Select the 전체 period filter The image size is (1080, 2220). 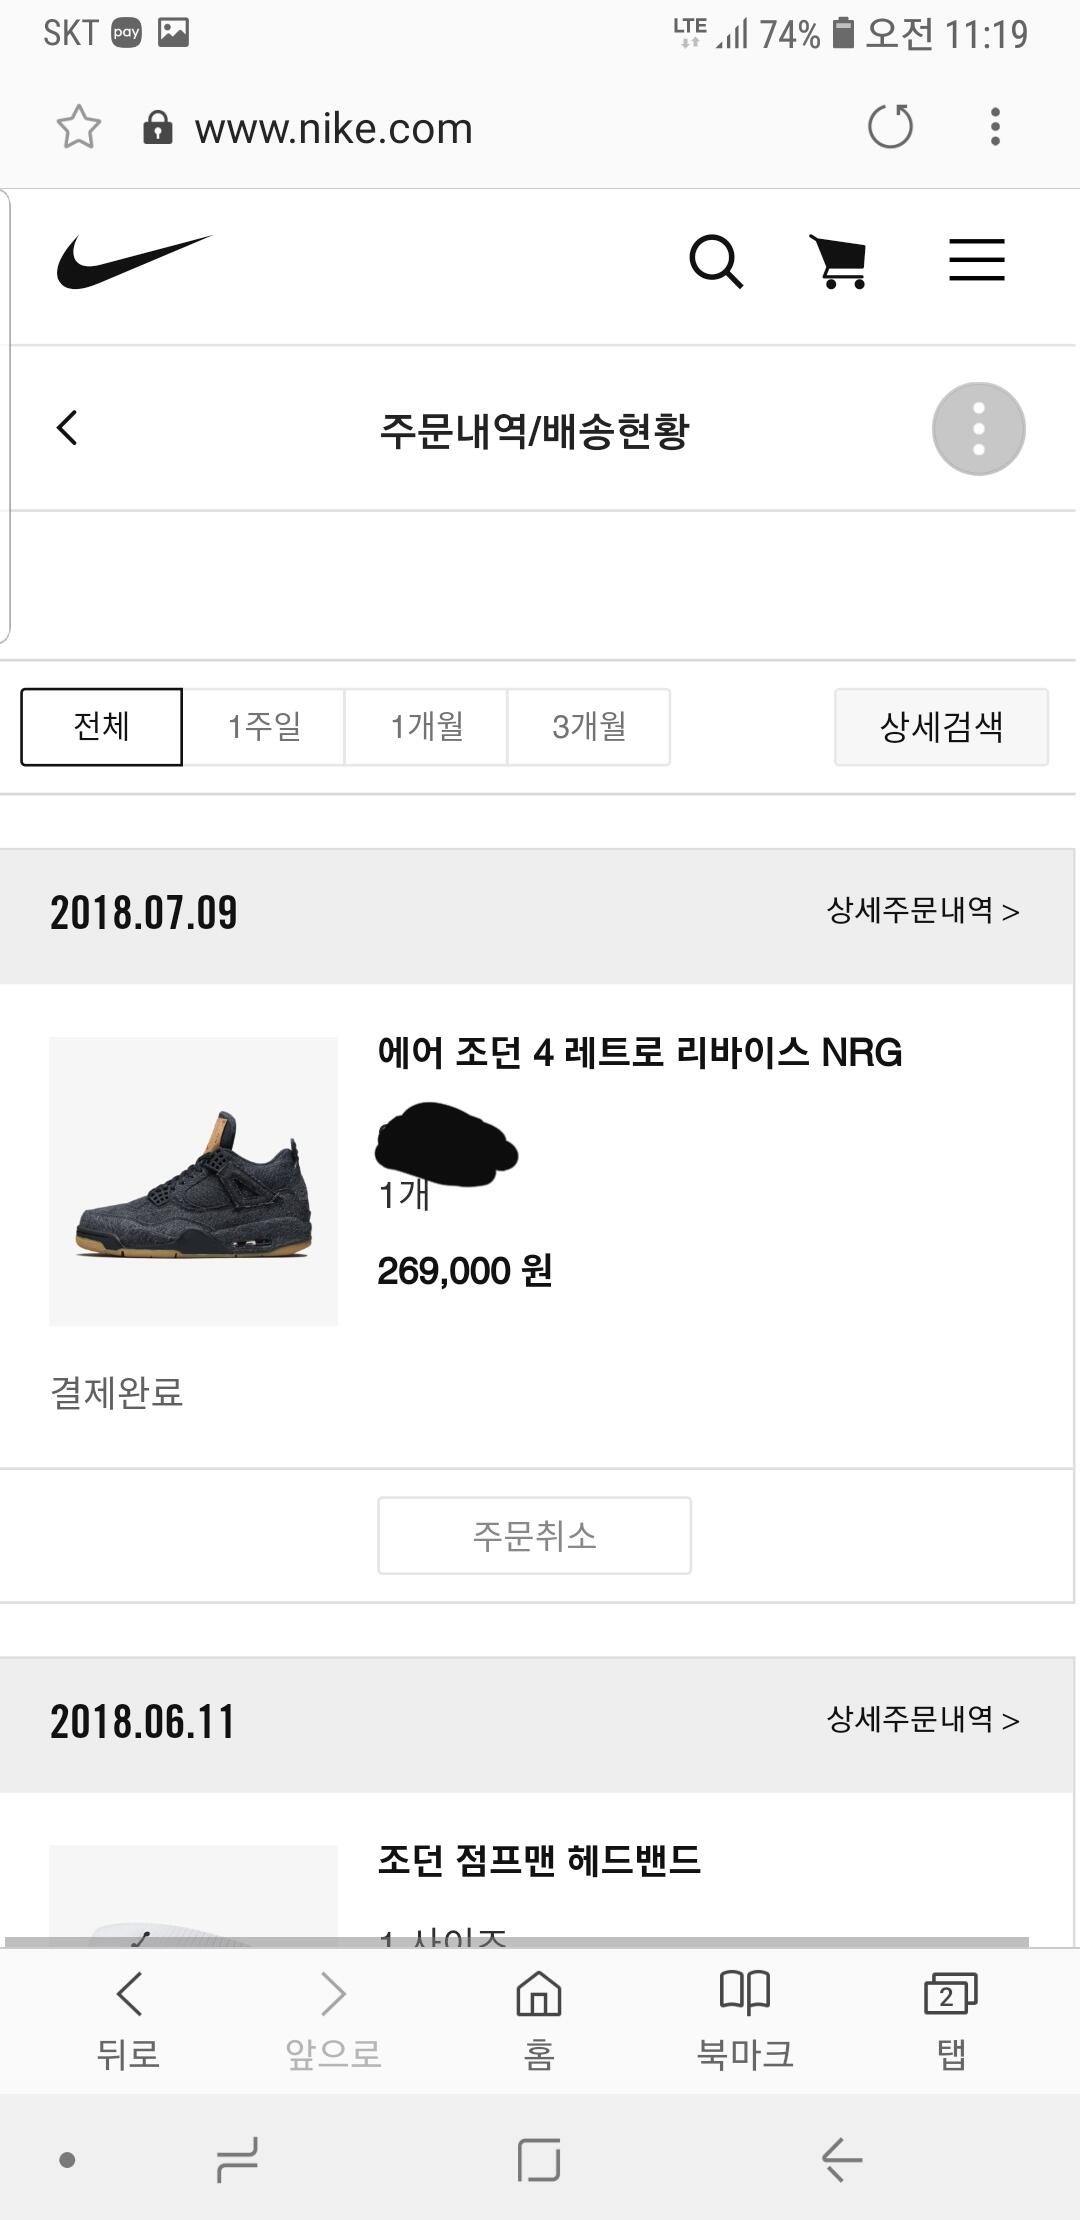tap(102, 727)
